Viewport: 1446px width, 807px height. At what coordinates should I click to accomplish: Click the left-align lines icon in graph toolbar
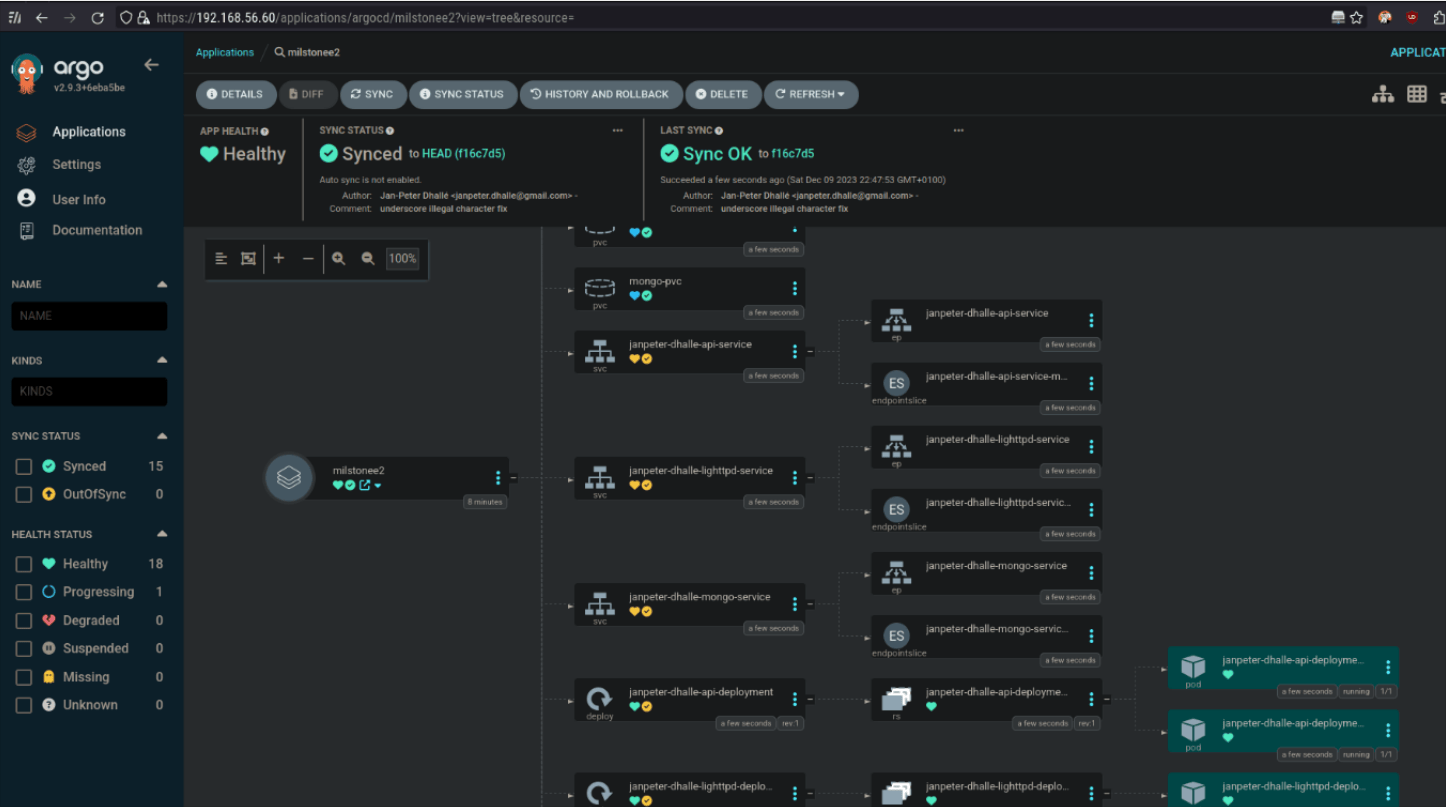221,258
